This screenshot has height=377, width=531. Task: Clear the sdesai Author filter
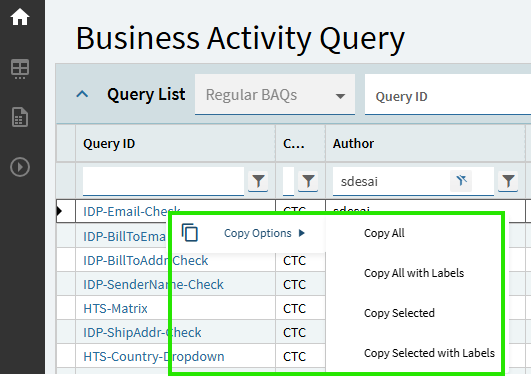[x=461, y=181]
